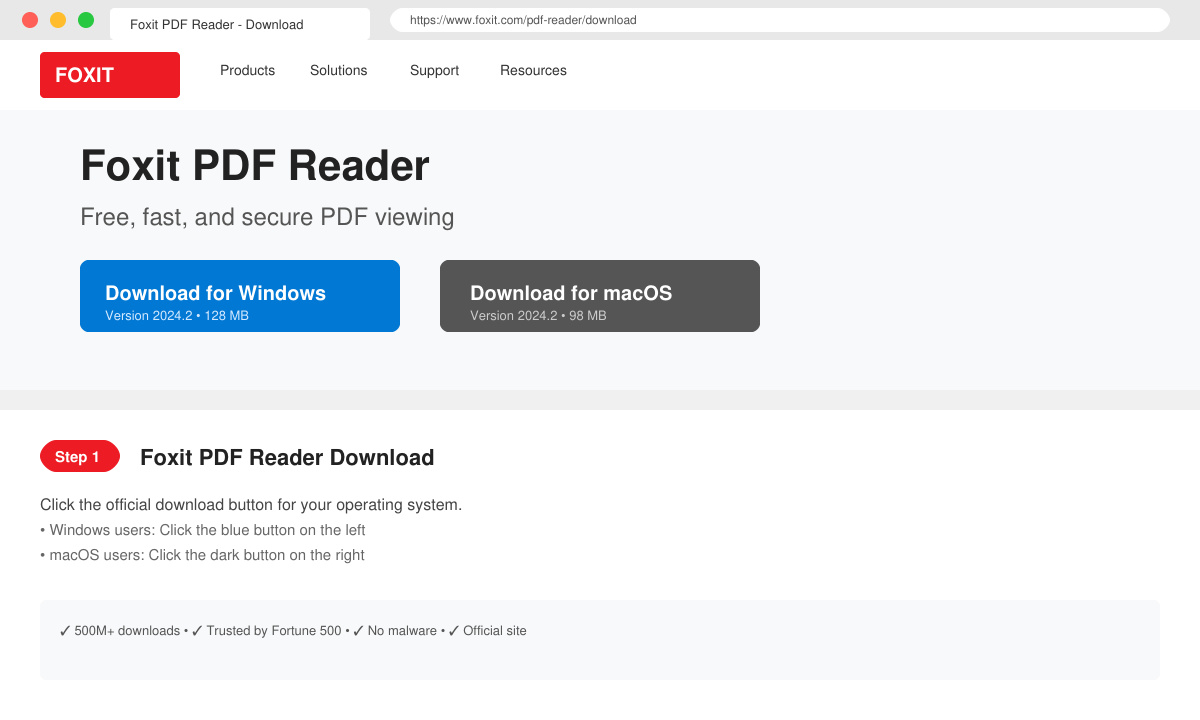Click the green maximize window button

pos(86,20)
